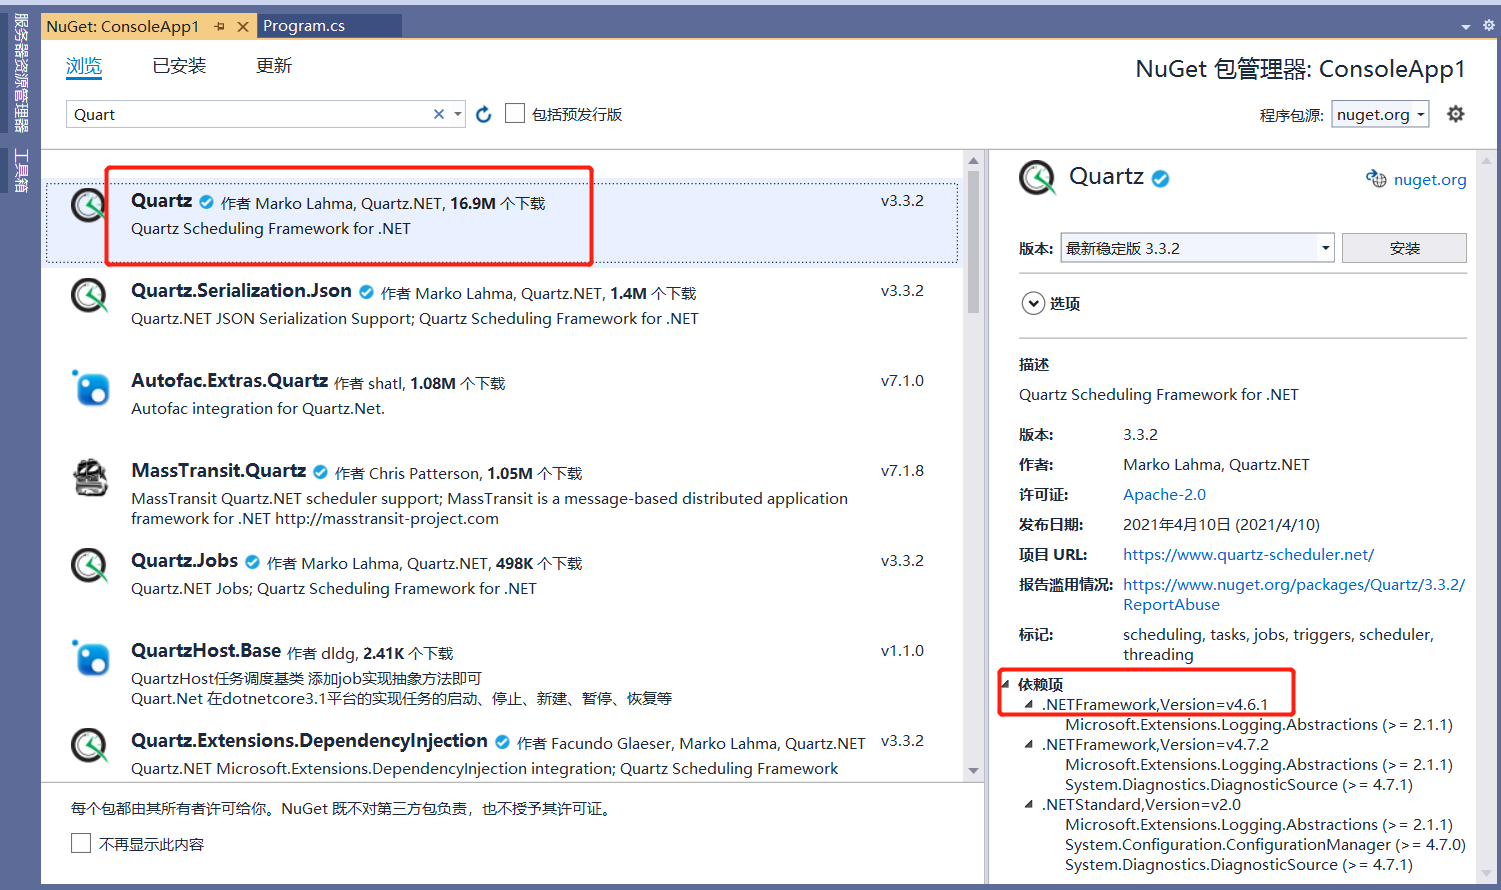Click the MassTransit.Quartz package icon

pyautogui.click(x=90, y=477)
